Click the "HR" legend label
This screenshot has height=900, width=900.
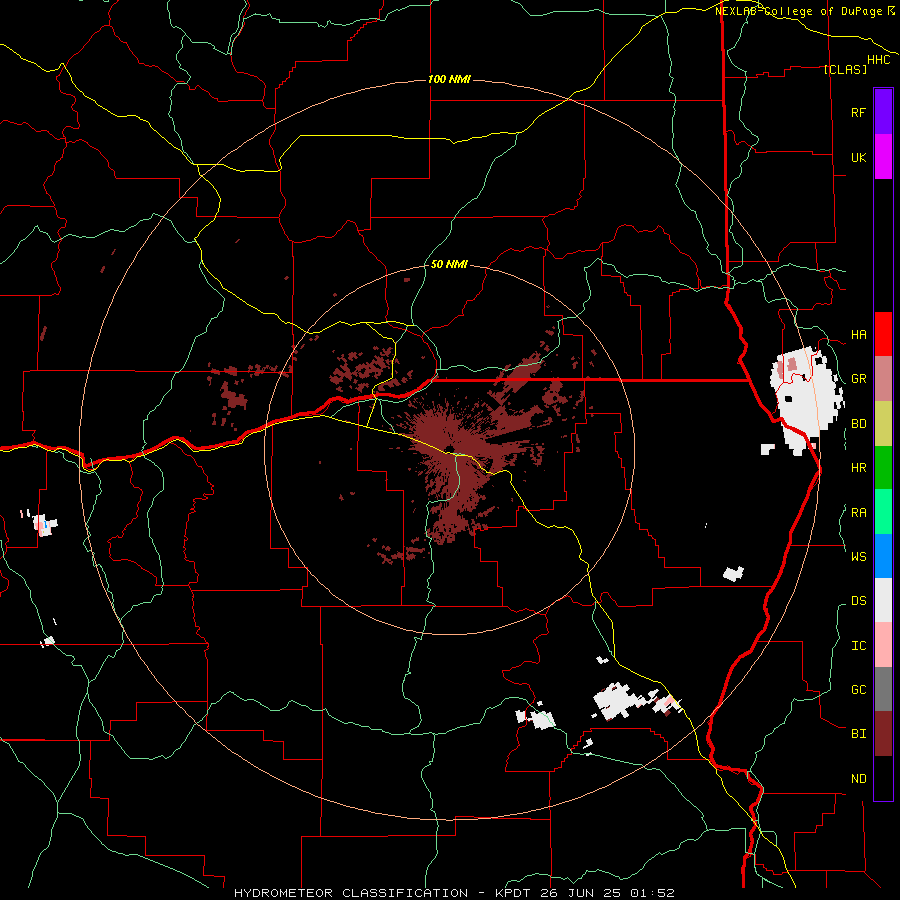tap(859, 468)
